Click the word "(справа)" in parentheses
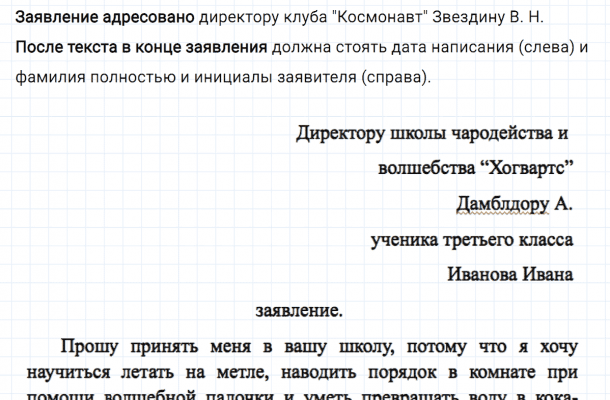The image size is (610, 400). (x=393, y=78)
